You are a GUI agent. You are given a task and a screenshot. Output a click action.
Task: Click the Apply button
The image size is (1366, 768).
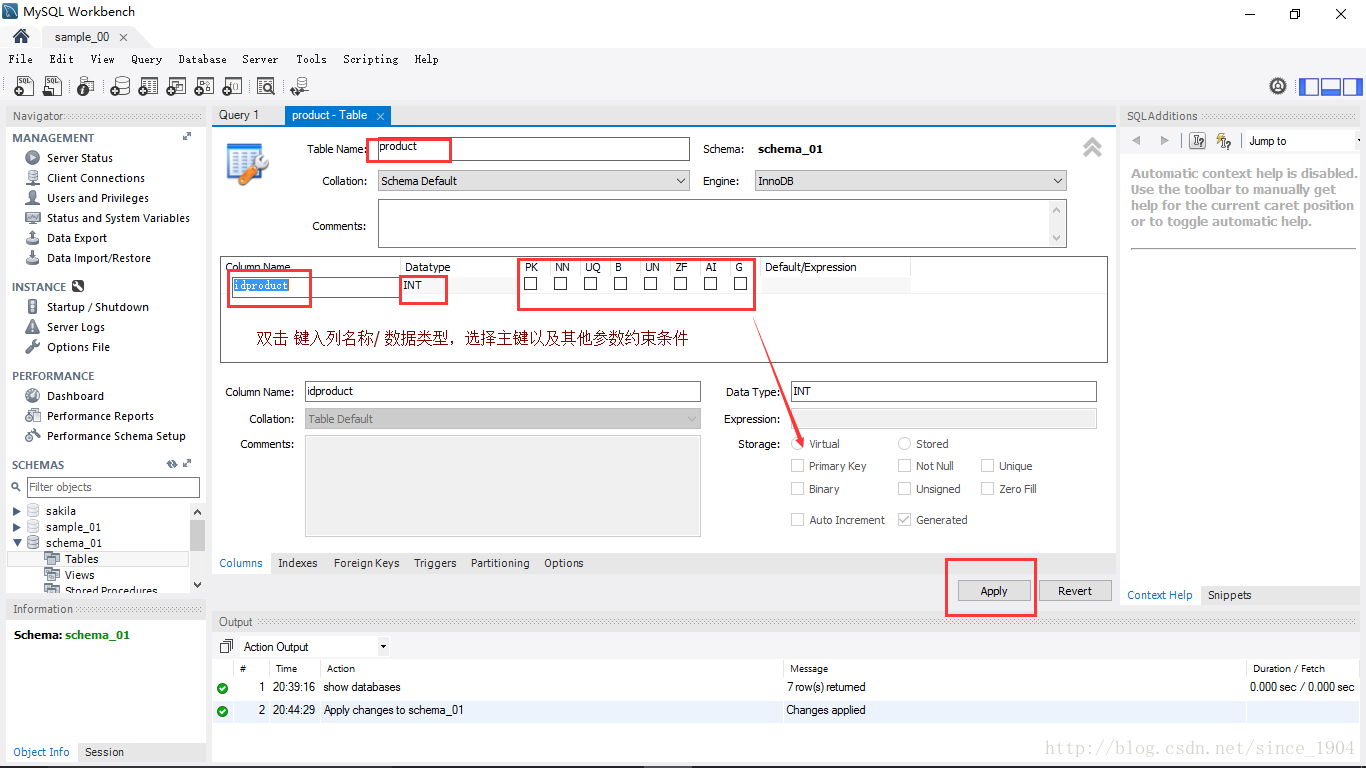[994, 591]
